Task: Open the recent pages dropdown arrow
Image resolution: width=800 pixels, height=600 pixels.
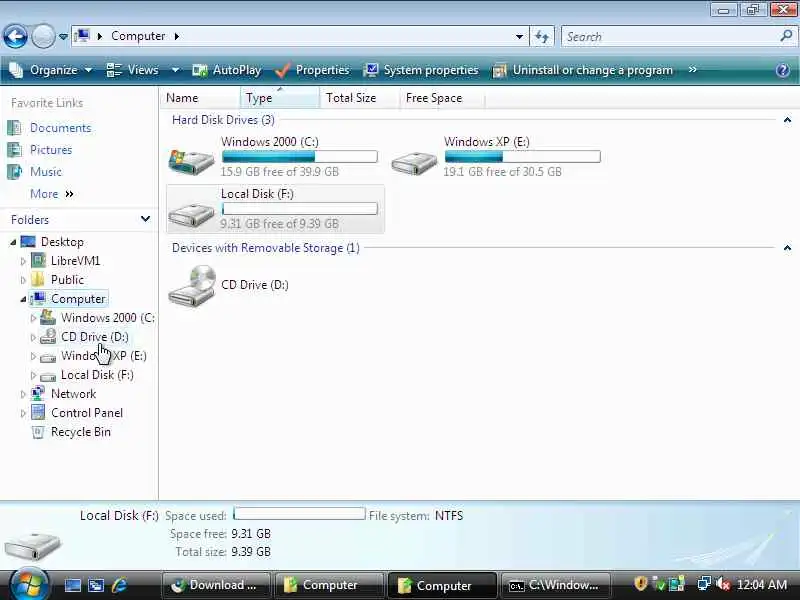Action: 63,37
